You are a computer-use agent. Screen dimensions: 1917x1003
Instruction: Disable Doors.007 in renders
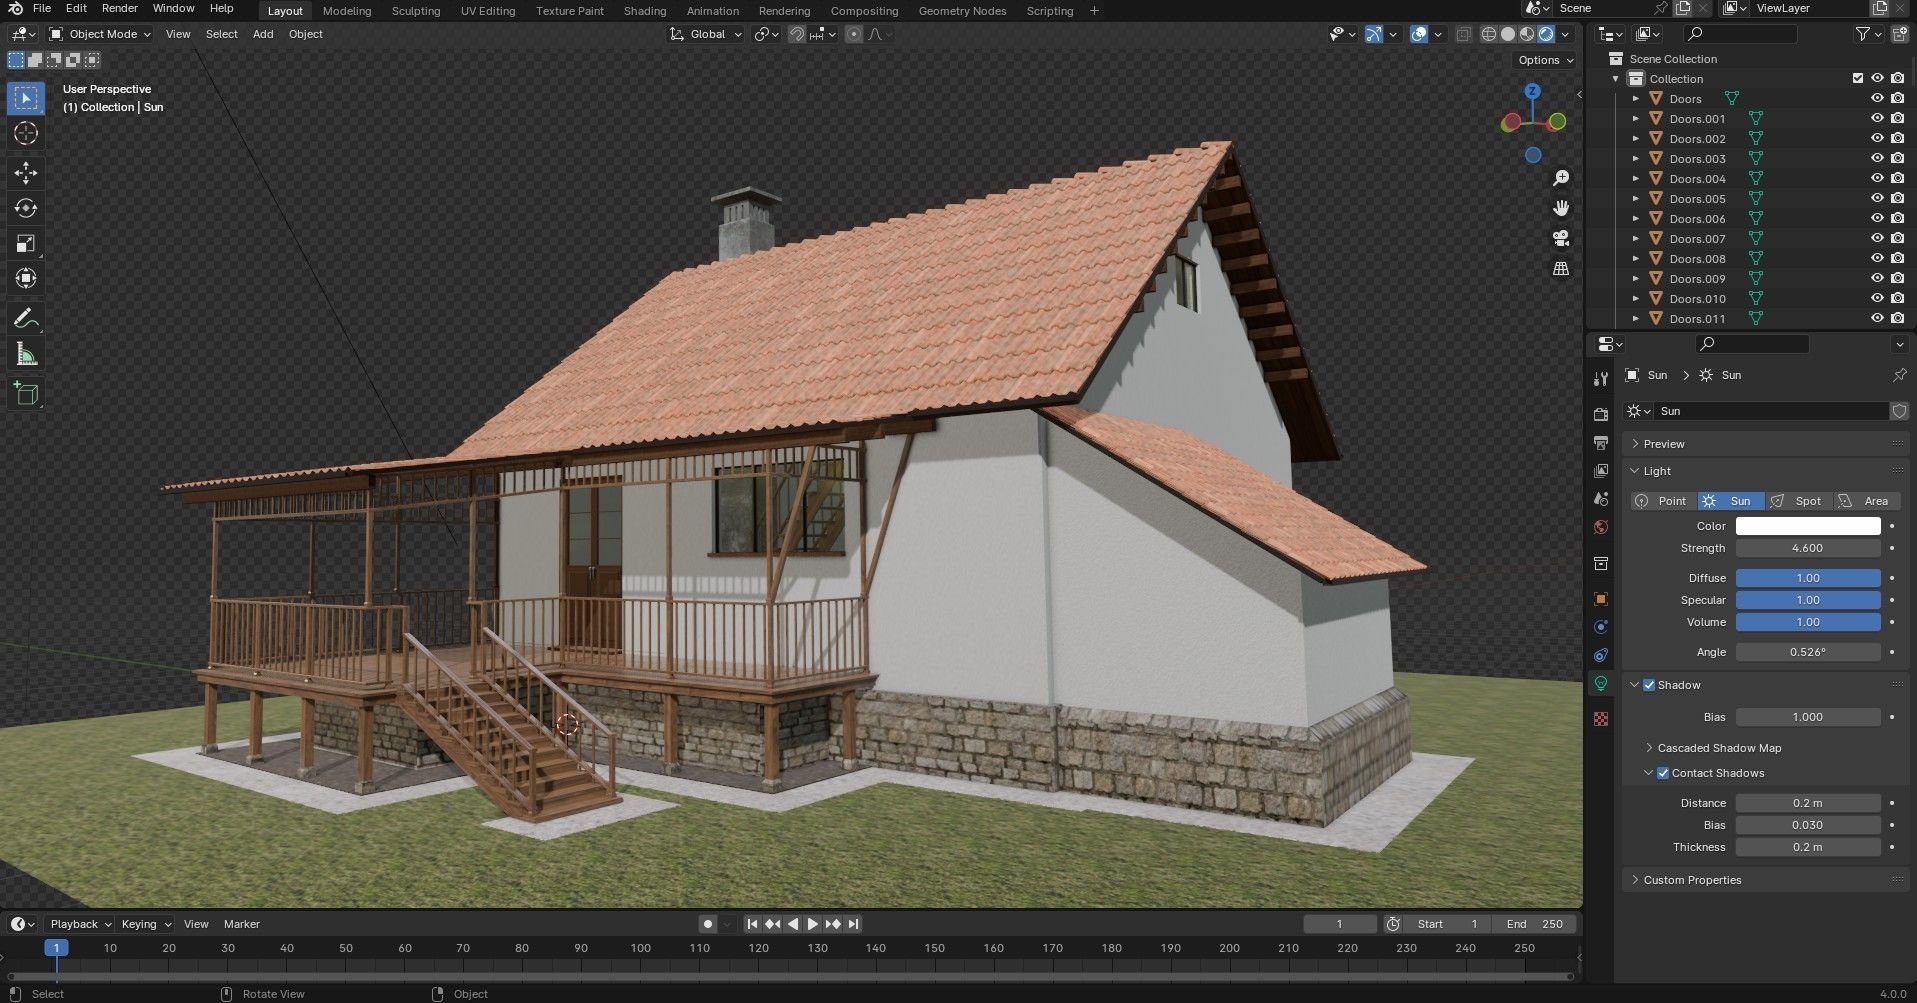[x=1897, y=238]
